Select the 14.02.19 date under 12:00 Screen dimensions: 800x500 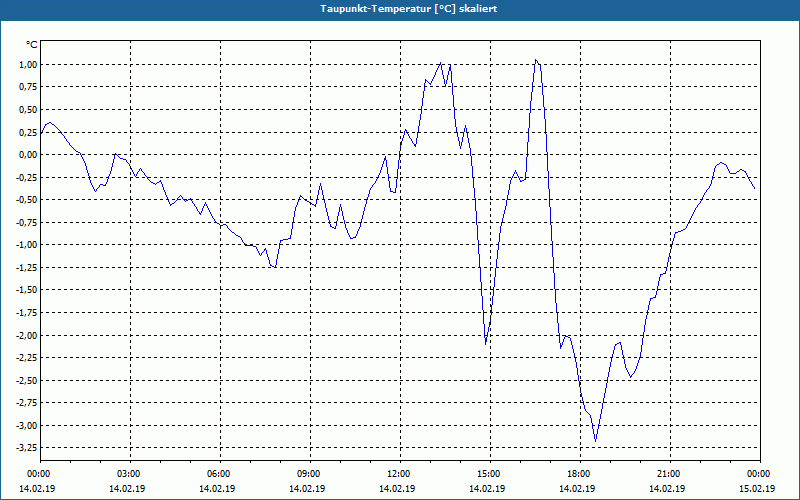coord(397,489)
